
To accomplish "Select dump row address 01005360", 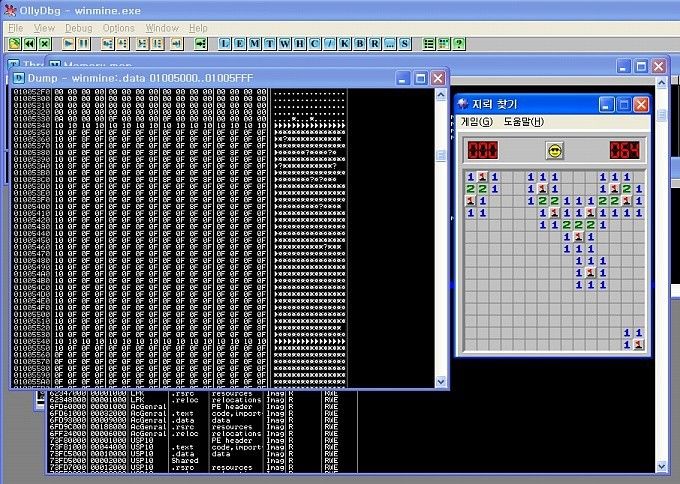I will point(32,139).
